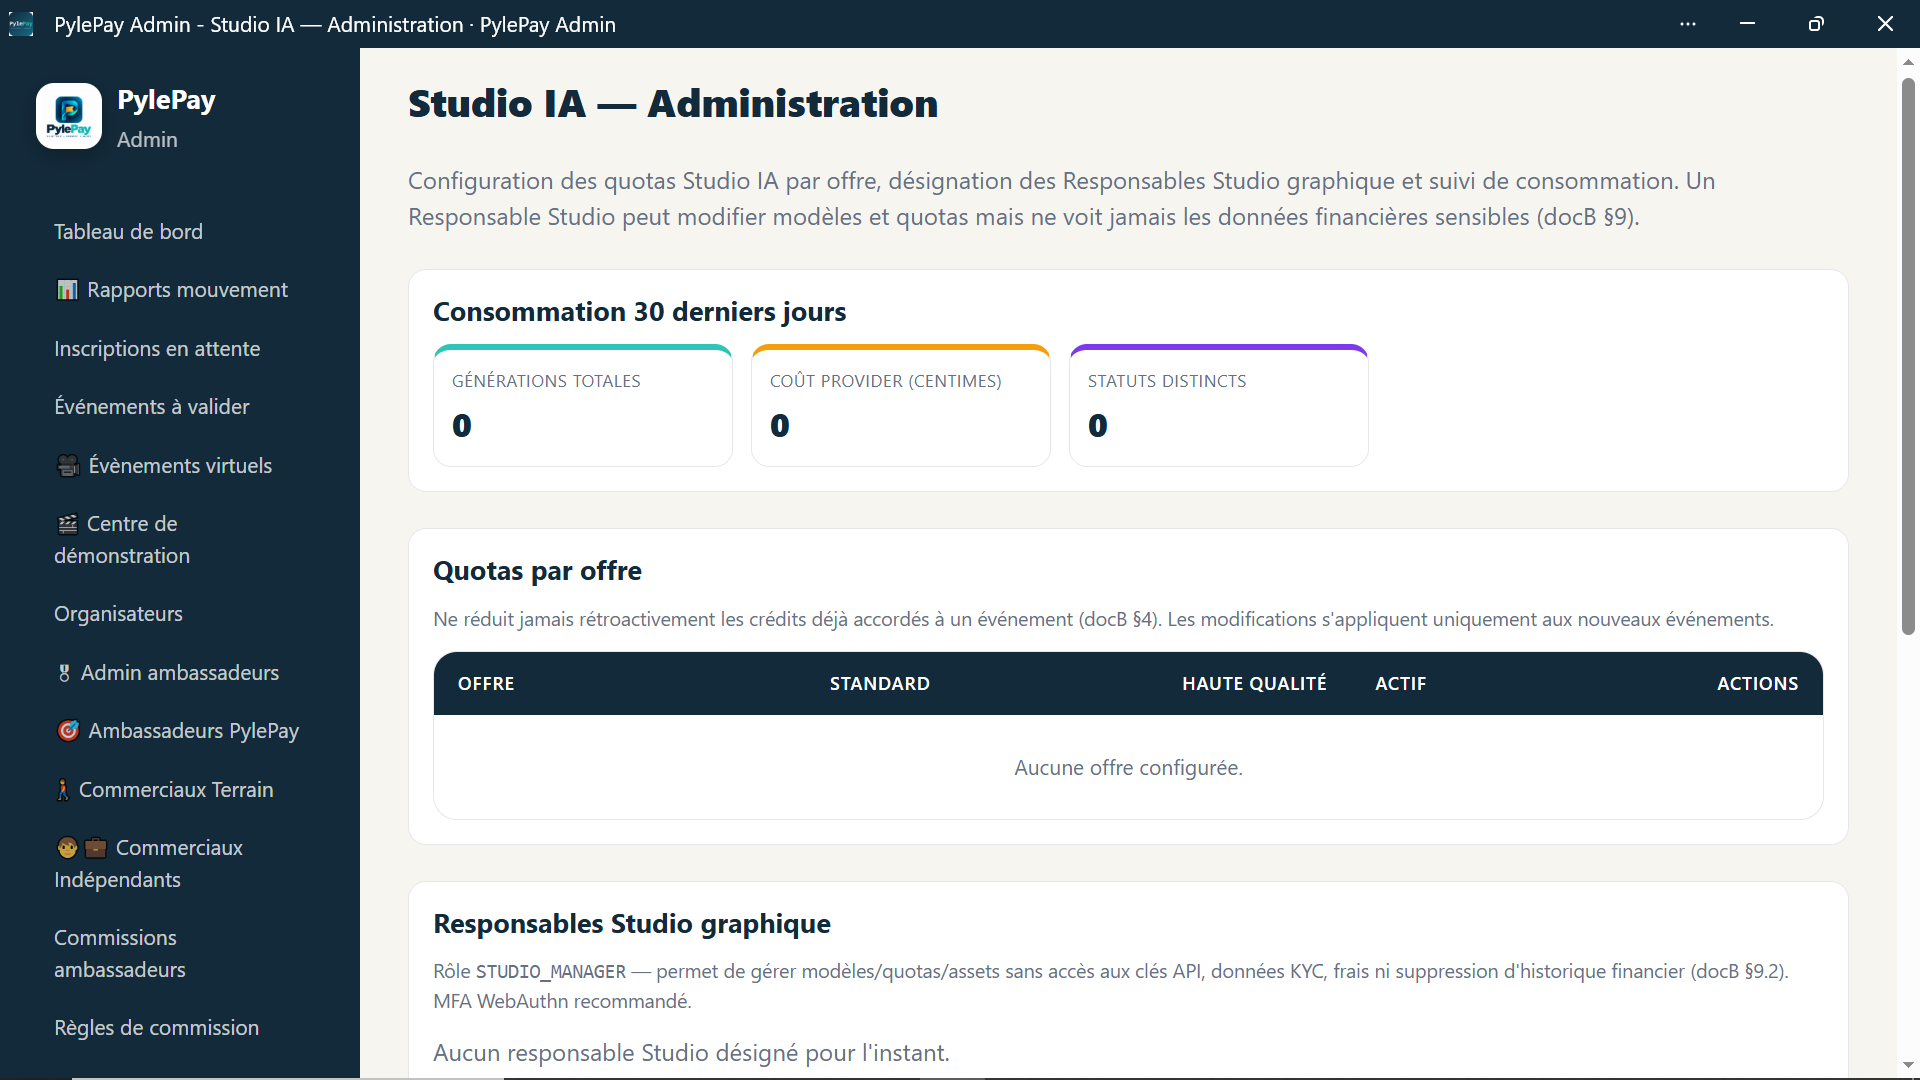Click the Statuts distincts card

(1219, 406)
